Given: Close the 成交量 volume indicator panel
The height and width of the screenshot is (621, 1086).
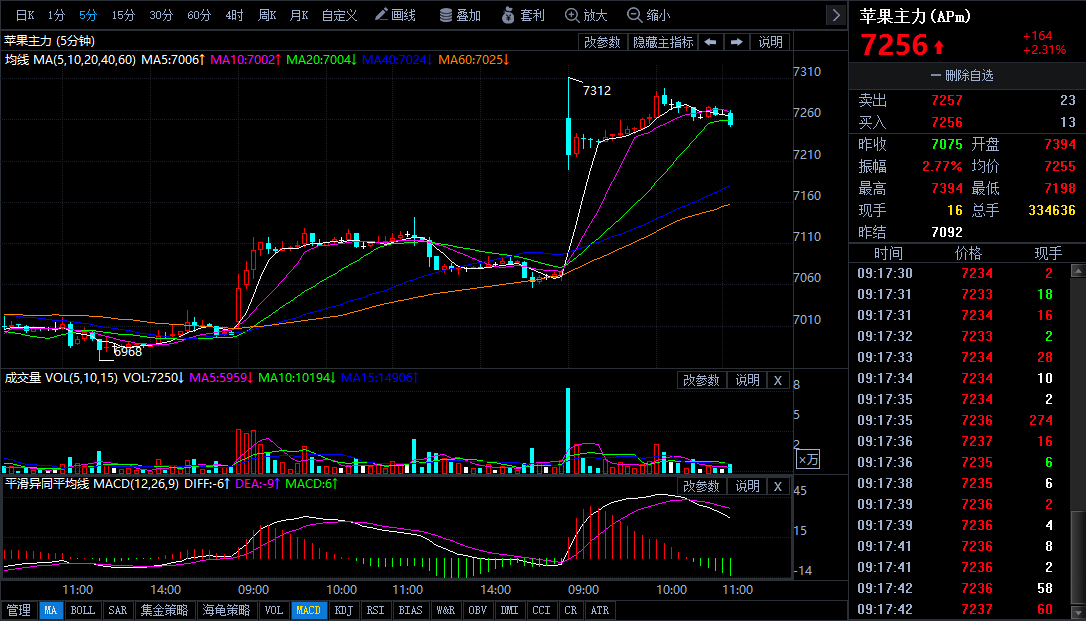Looking at the screenshot, I should pyautogui.click(x=778, y=380).
